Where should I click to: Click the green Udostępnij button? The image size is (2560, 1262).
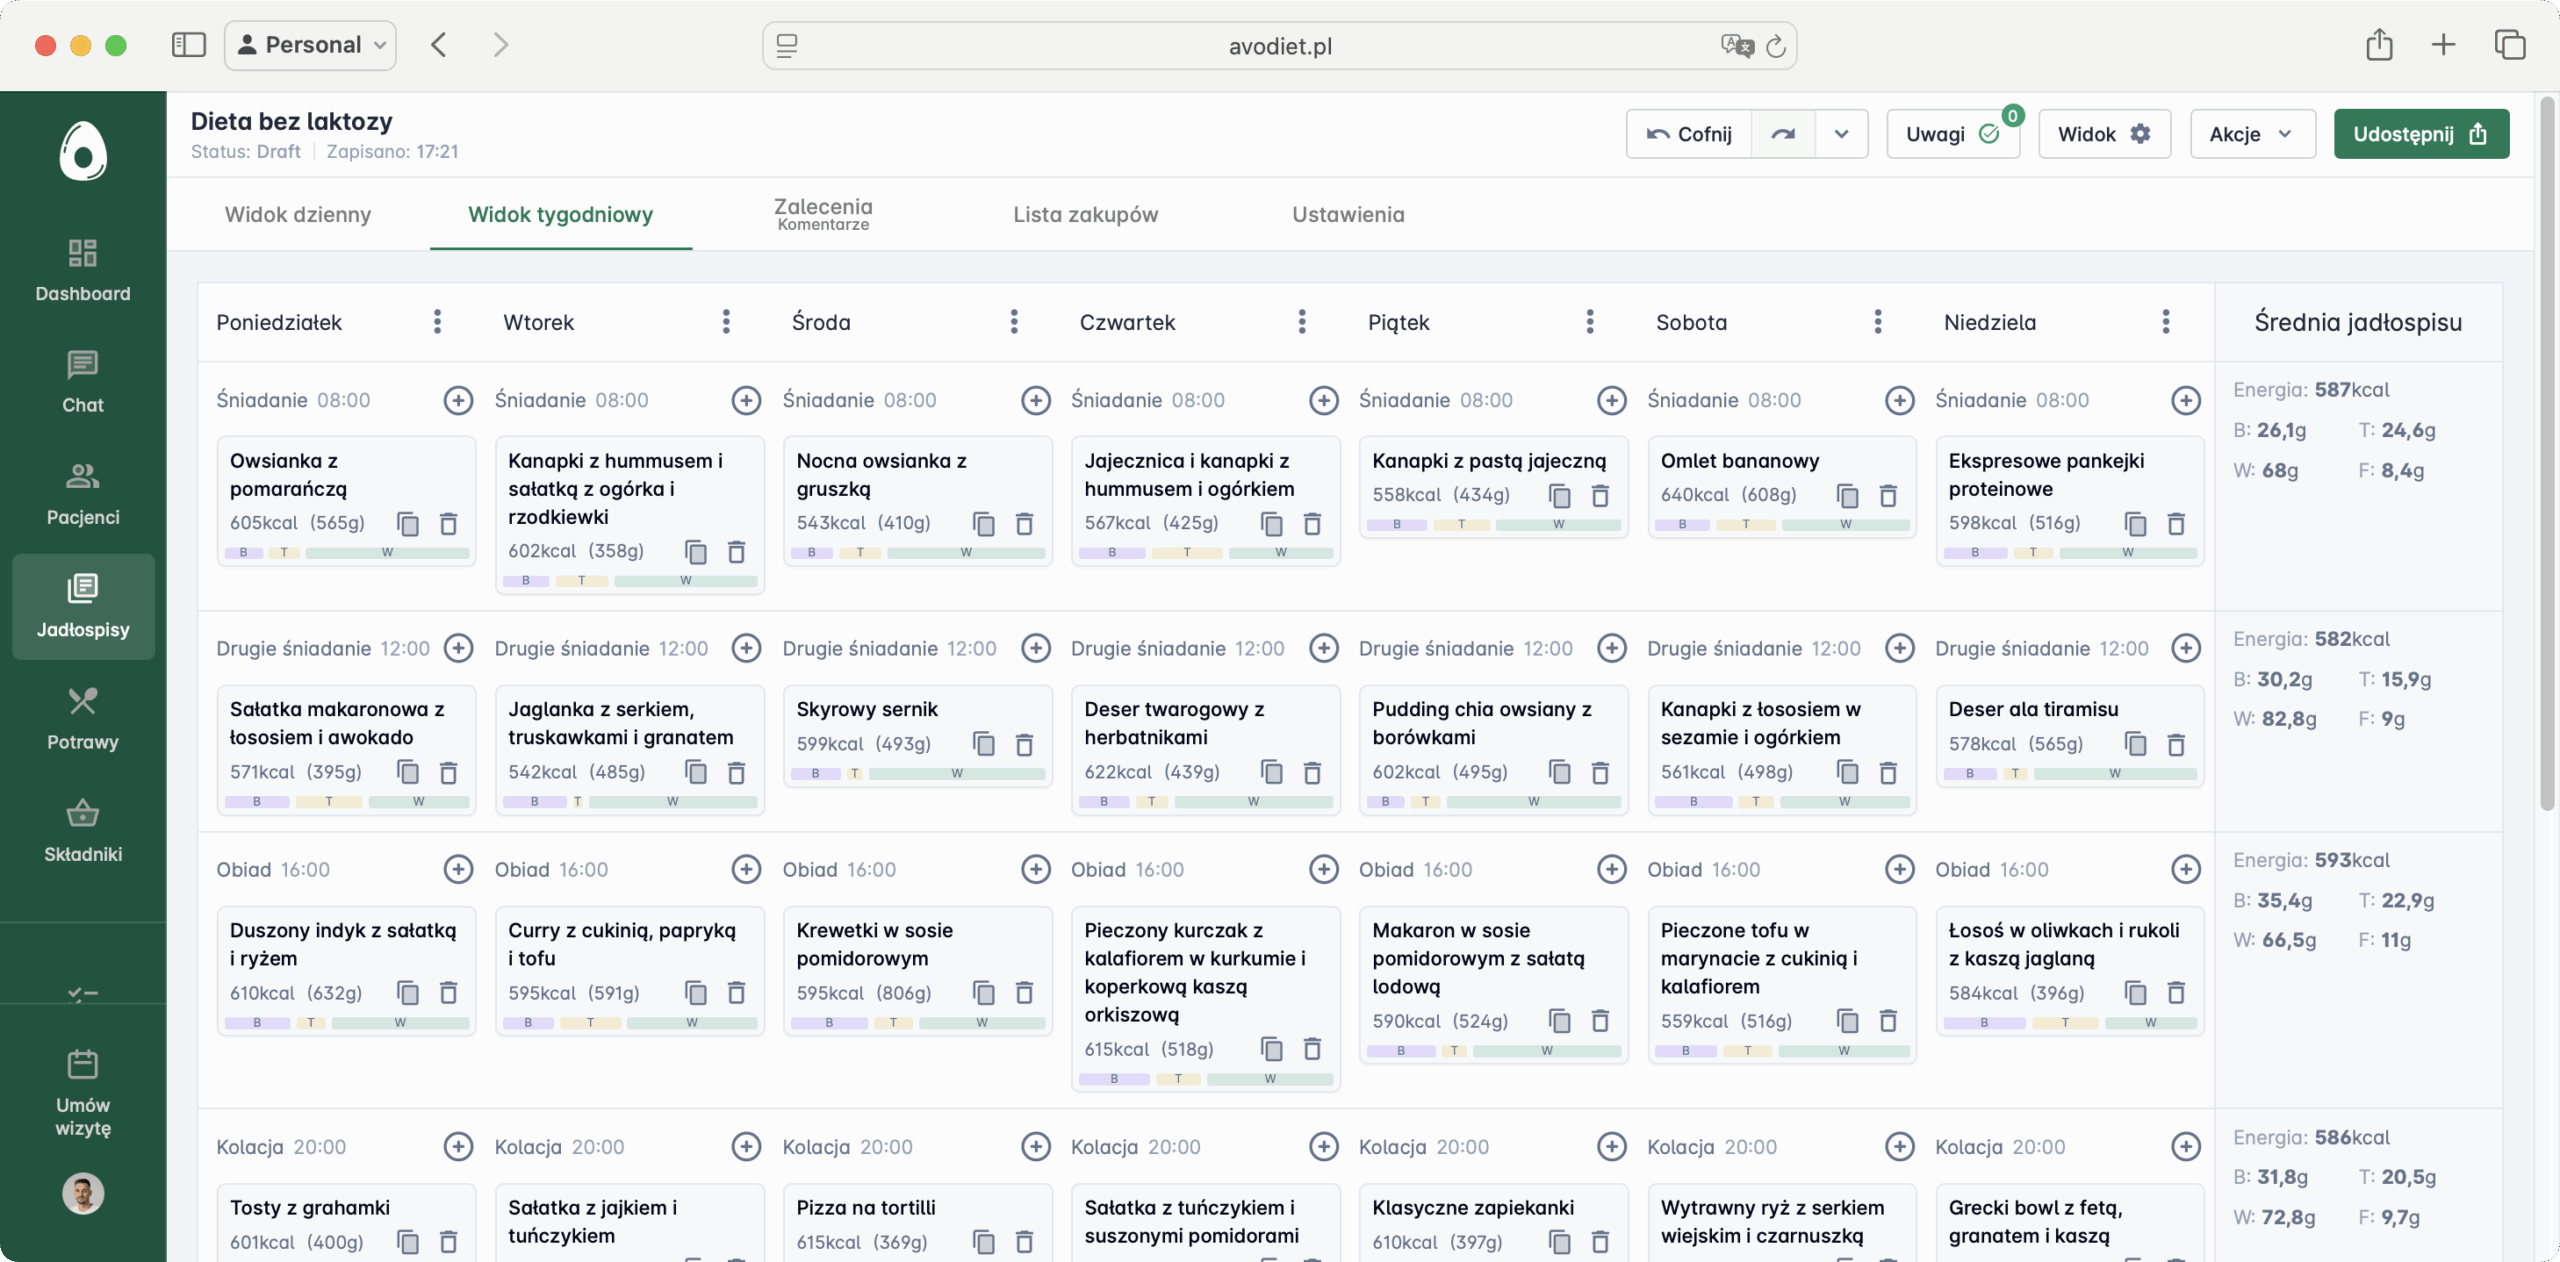pos(2420,134)
